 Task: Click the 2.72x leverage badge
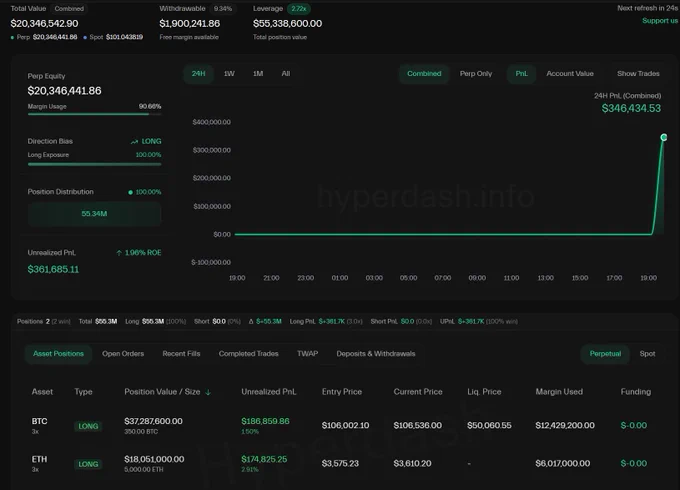(298, 9)
